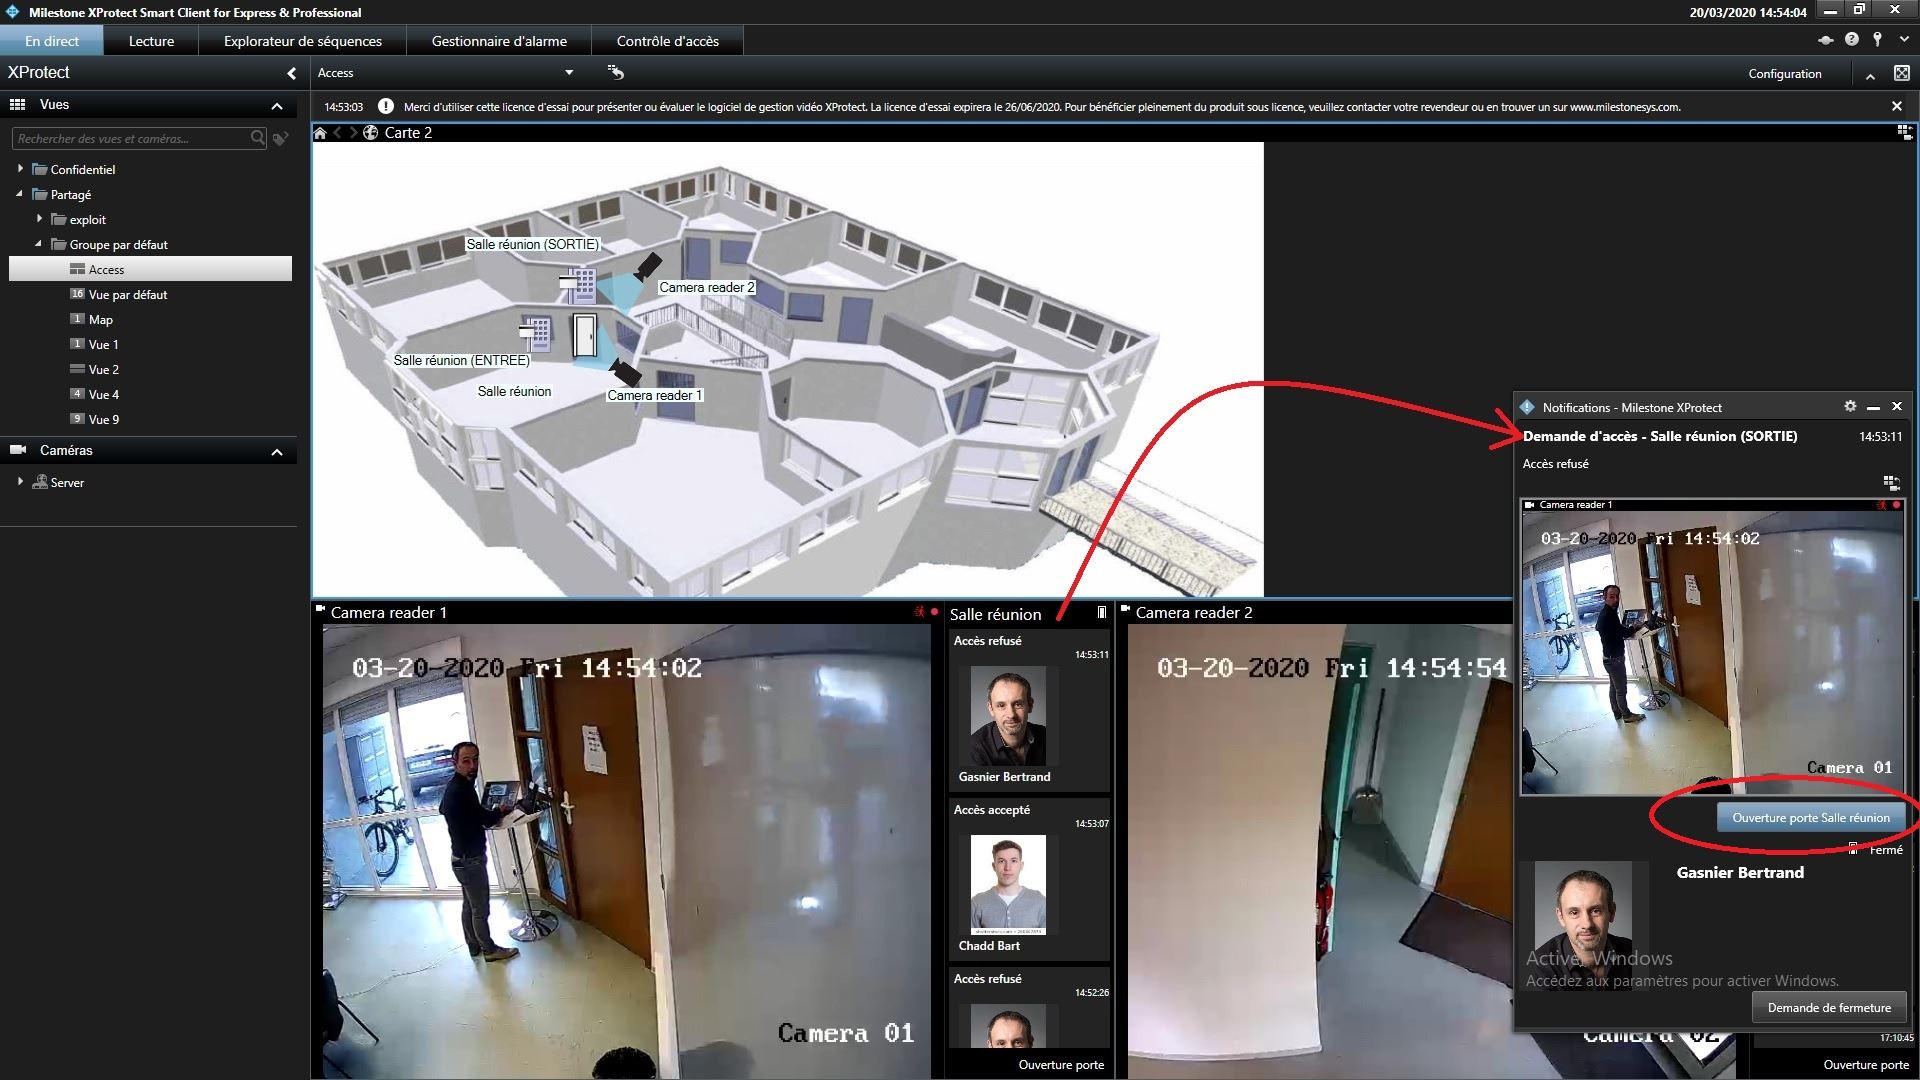The image size is (1920, 1080).
Task: Select the En direct tab
Action: tap(52, 41)
